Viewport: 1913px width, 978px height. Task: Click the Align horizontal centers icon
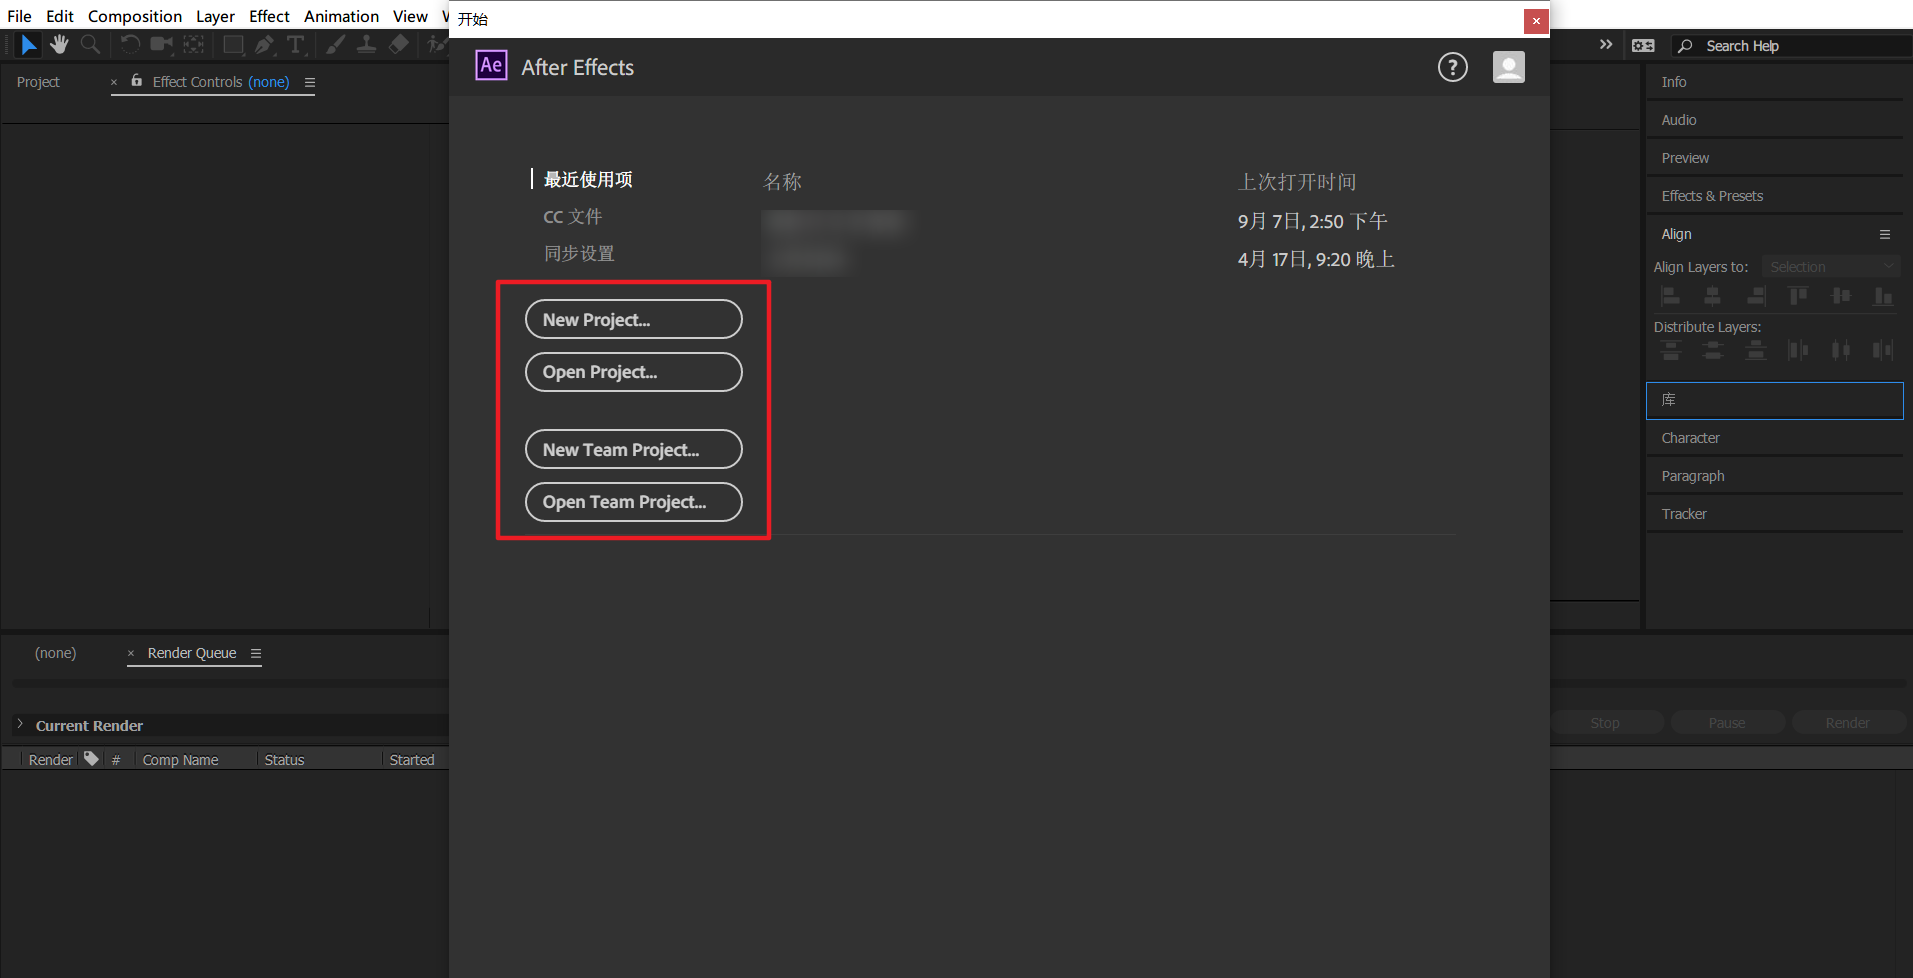(x=1713, y=296)
